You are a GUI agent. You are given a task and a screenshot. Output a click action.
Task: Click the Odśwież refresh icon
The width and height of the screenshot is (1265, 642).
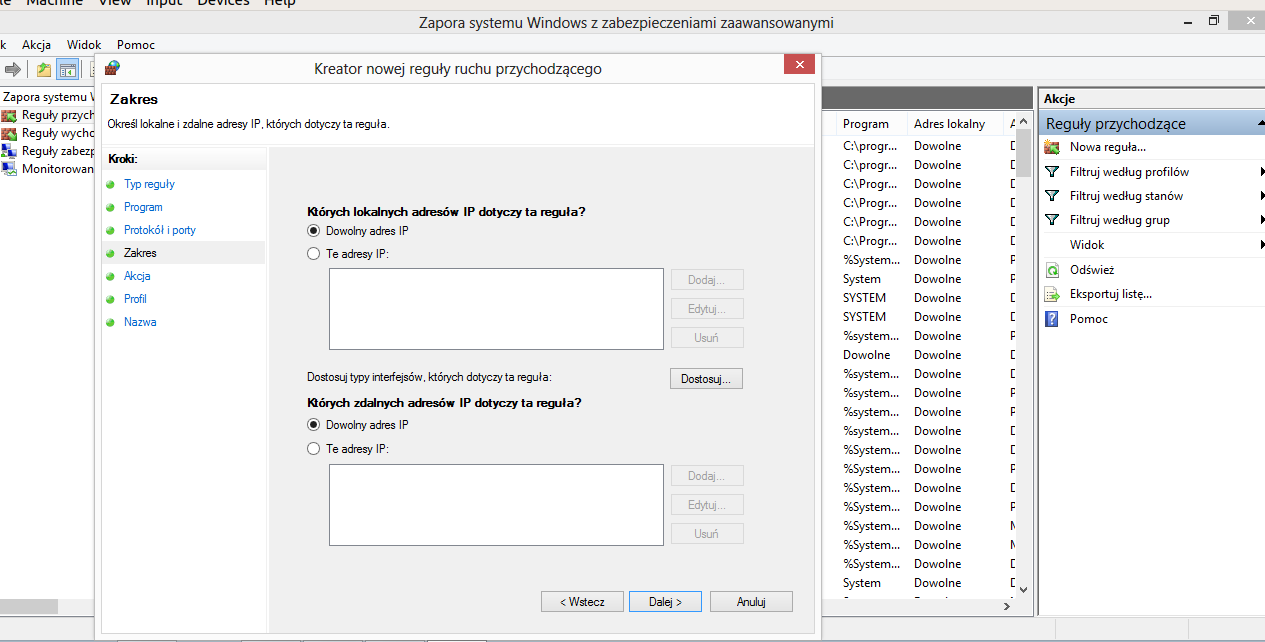pos(1051,270)
